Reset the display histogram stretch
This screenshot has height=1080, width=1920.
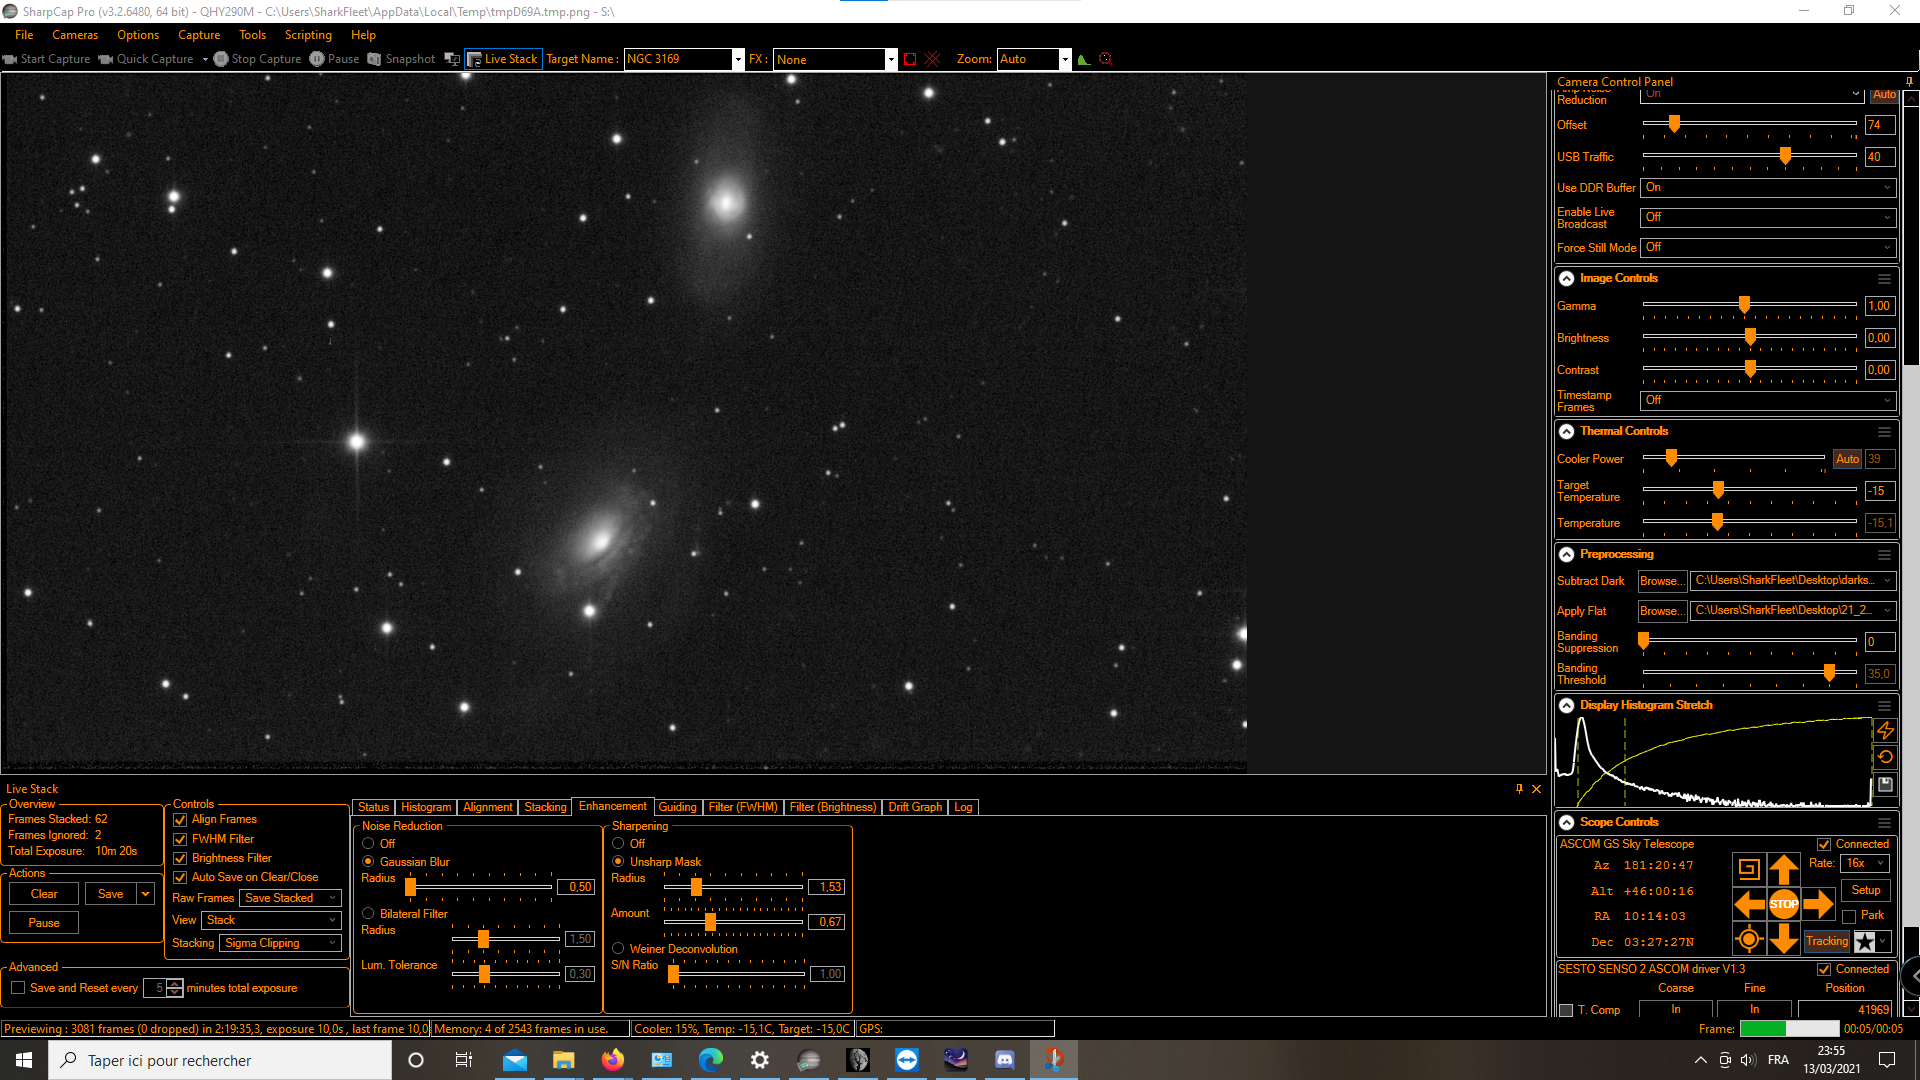[x=1885, y=758]
